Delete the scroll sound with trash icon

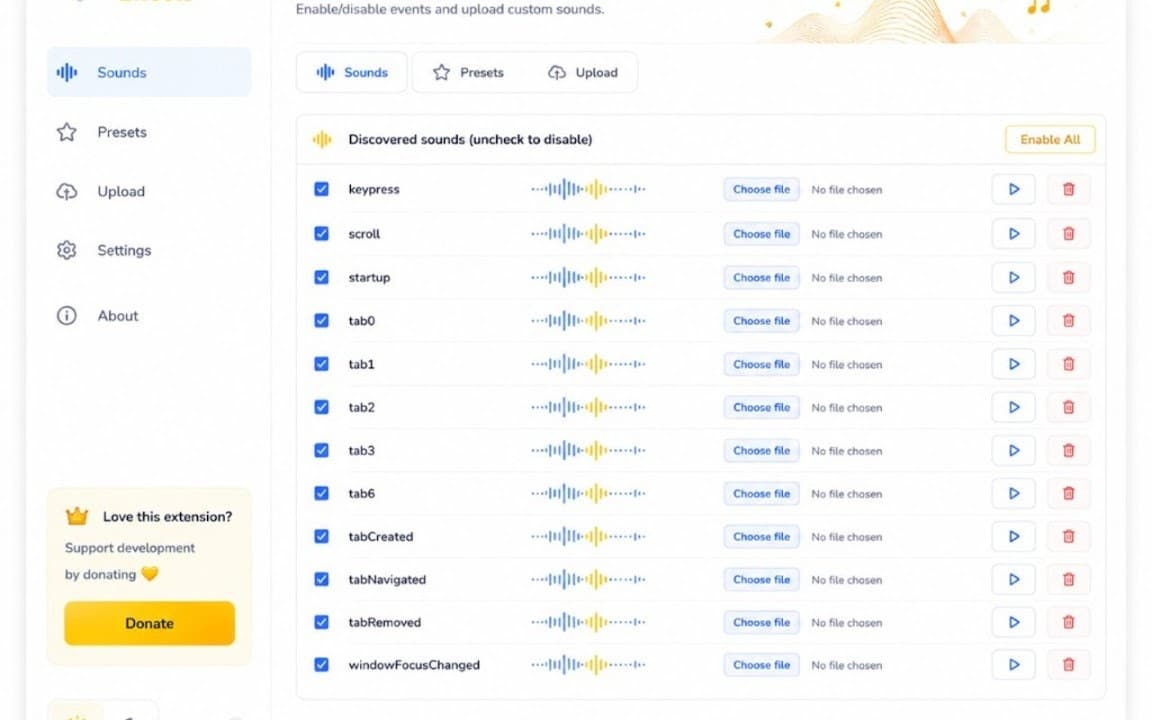[x=1068, y=234]
